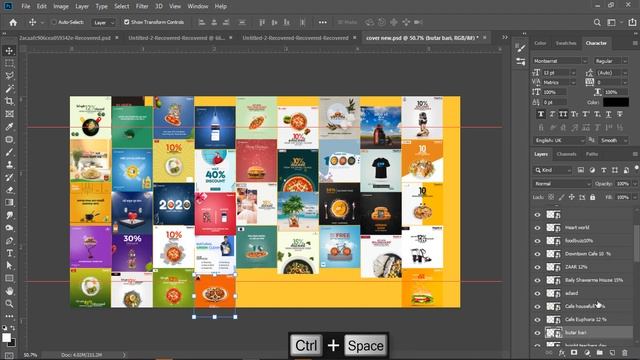Open the Auto leading dropdown
Image resolution: width=640 pixels, height=360 pixels.
click(x=625, y=73)
